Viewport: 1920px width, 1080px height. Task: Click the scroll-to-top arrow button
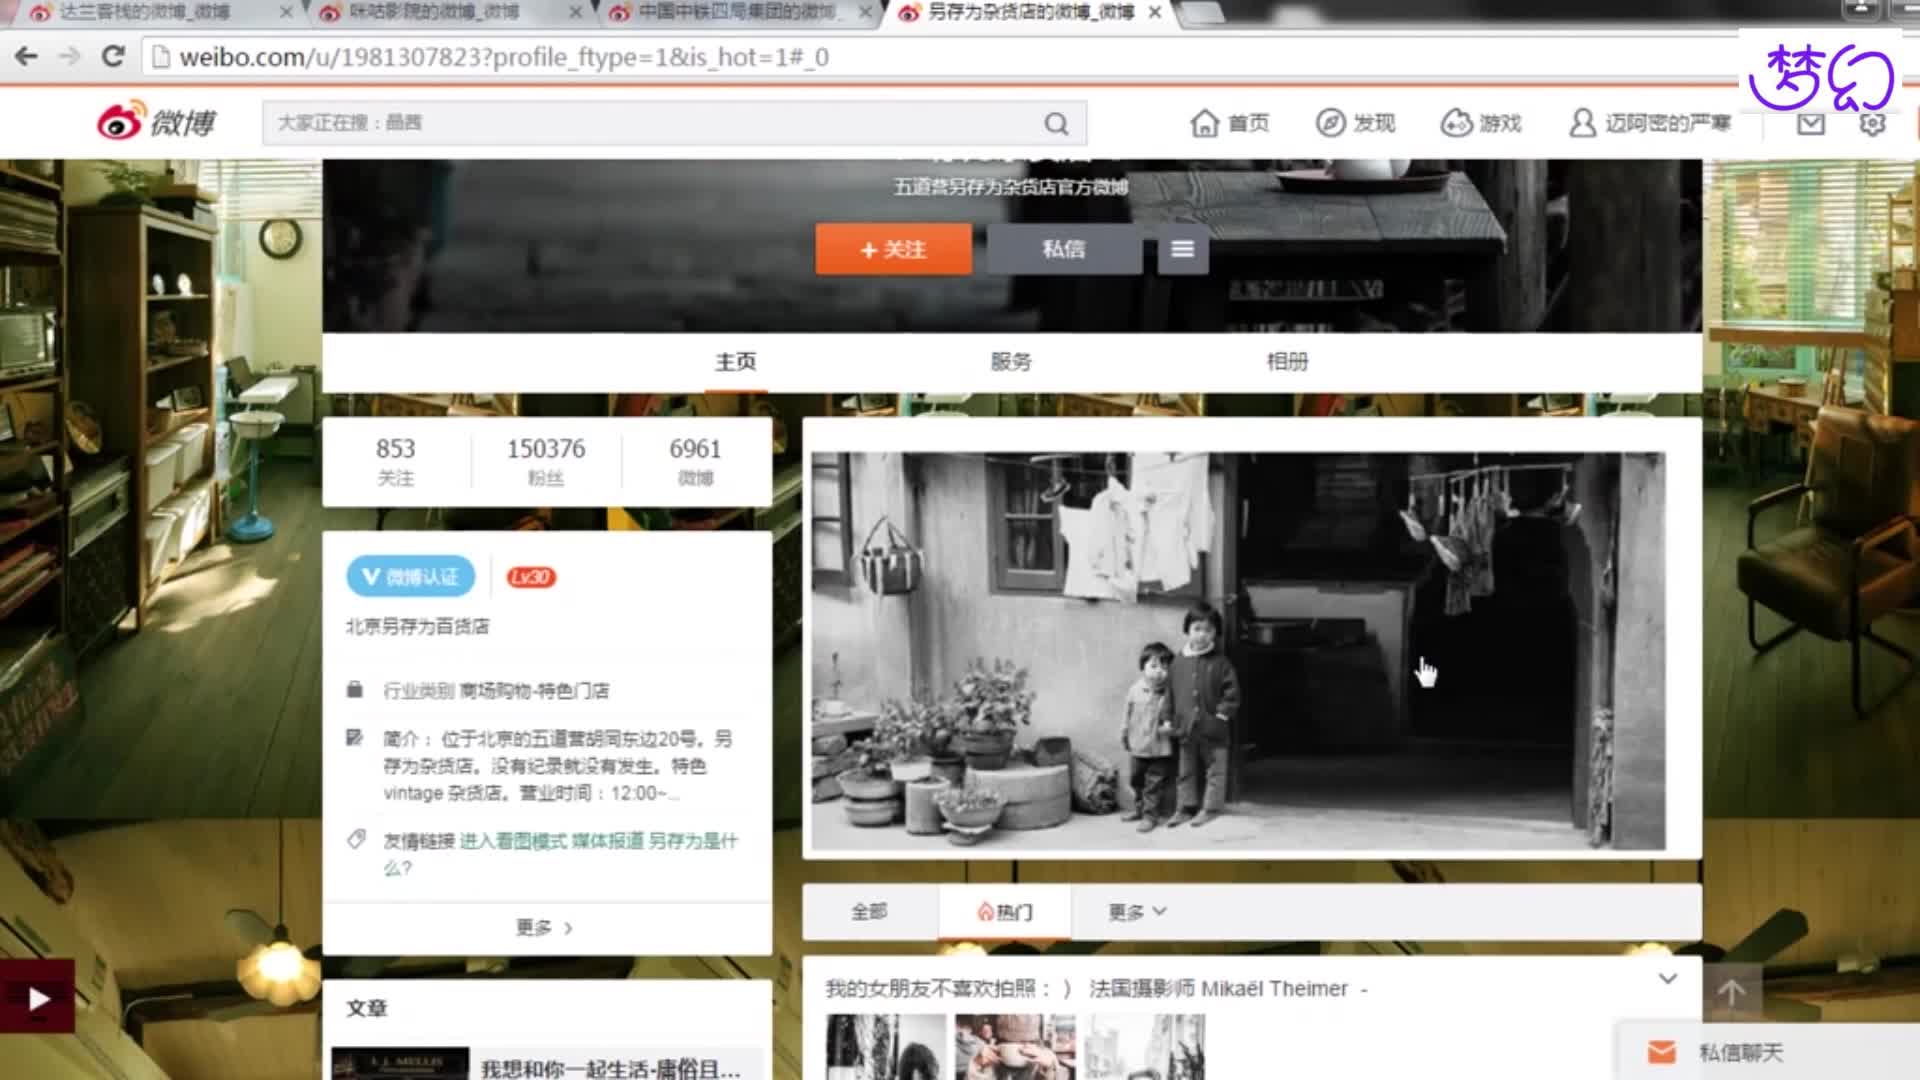tap(1731, 992)
